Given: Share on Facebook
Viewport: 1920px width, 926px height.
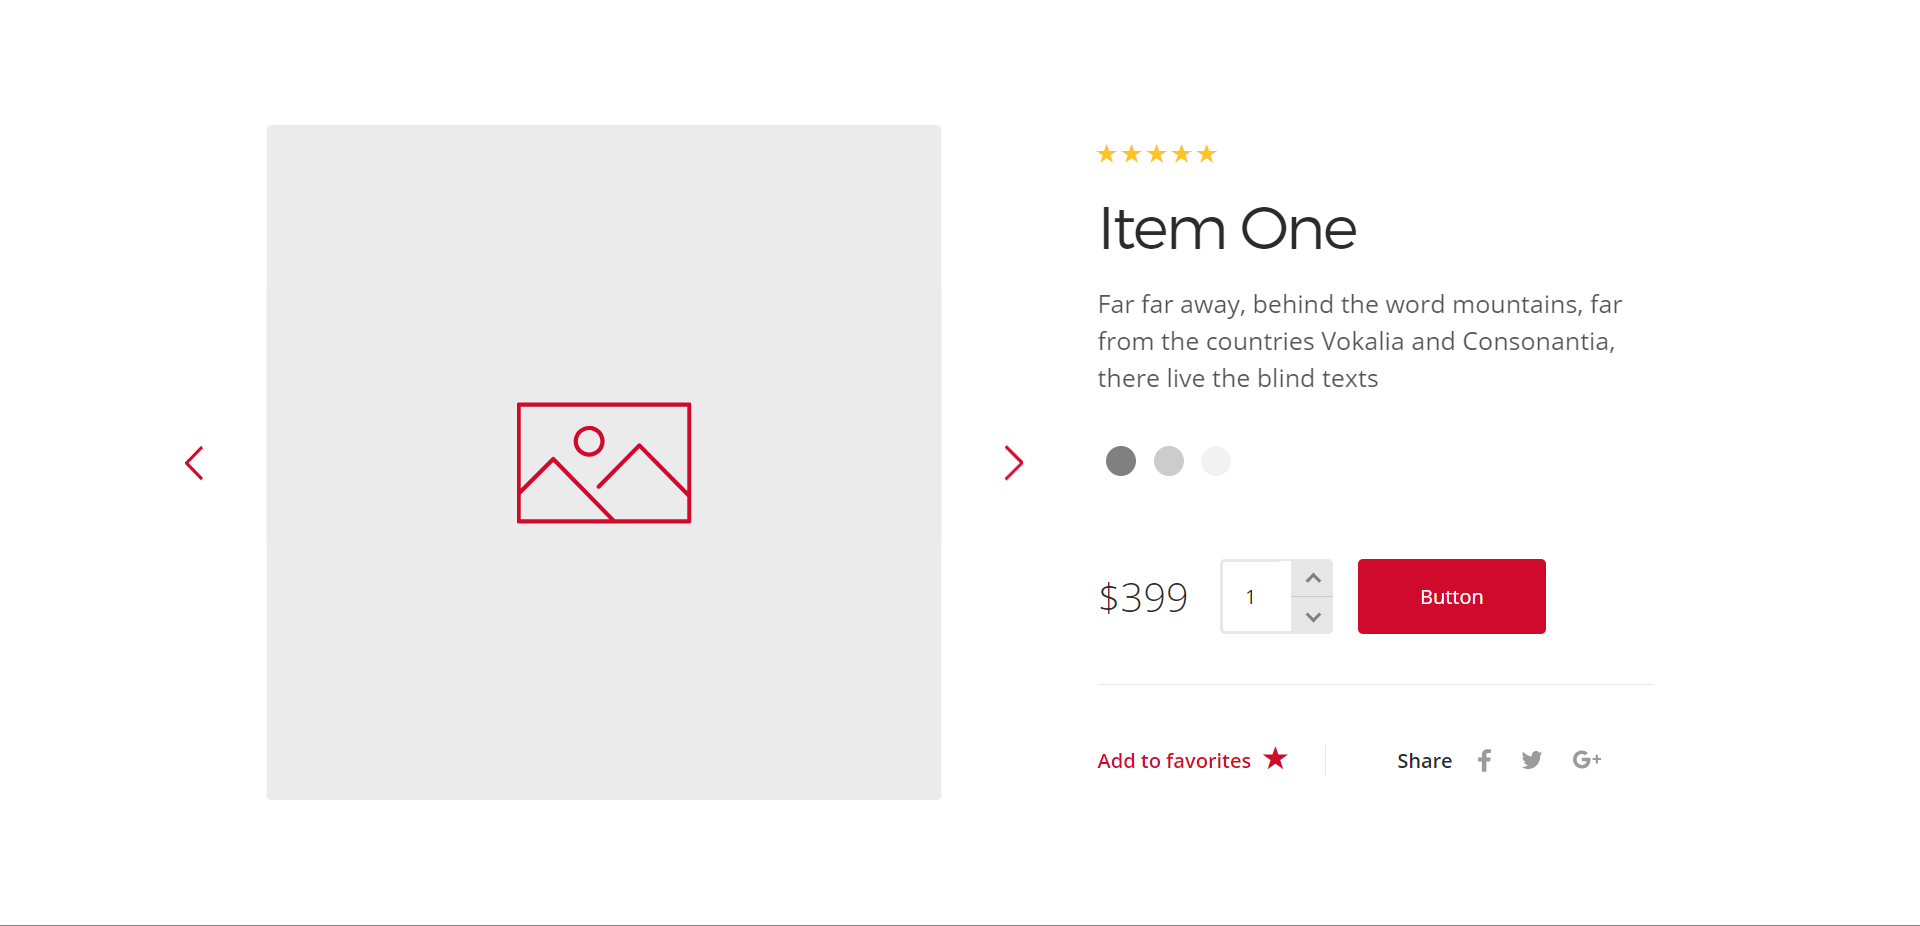Looking at the screenshot, I should (1484, 761).
